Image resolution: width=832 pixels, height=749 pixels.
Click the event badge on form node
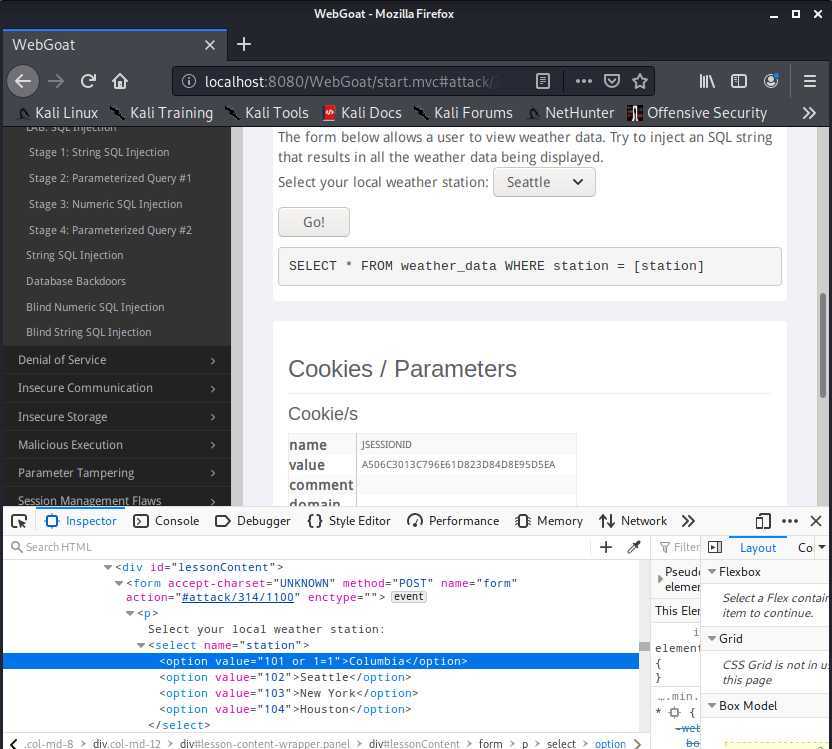pos(409,597)
